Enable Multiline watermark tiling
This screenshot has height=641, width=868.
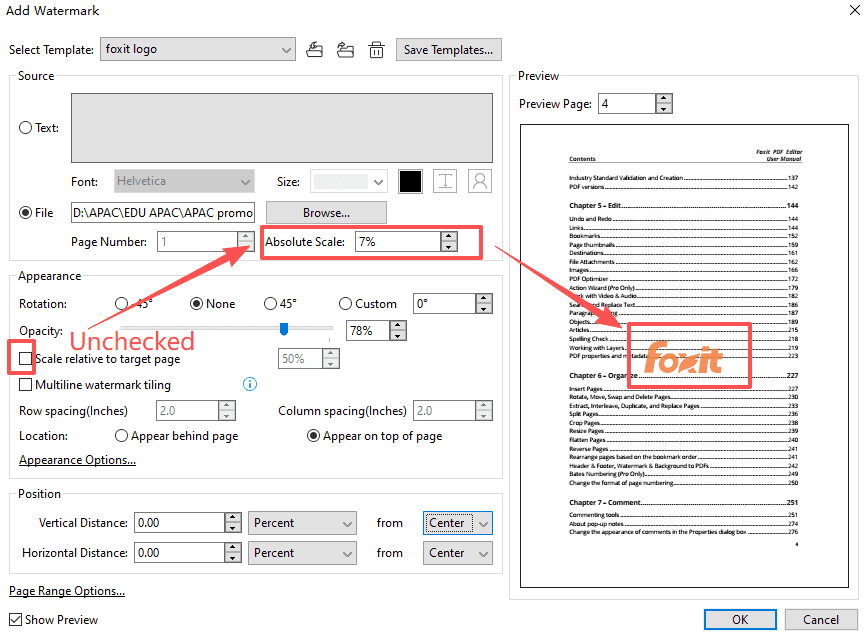point(25,384)
